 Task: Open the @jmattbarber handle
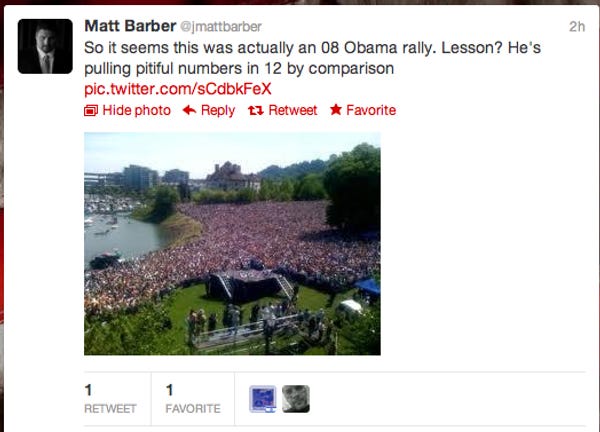221,26
